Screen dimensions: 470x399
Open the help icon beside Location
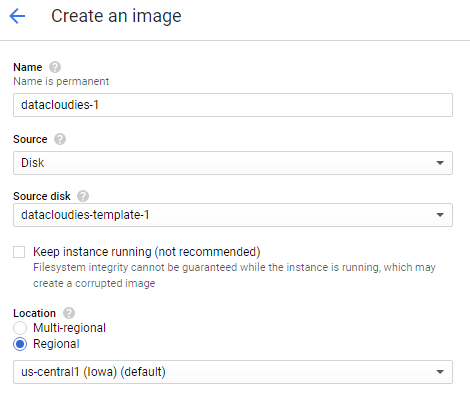tap(69, 313)
